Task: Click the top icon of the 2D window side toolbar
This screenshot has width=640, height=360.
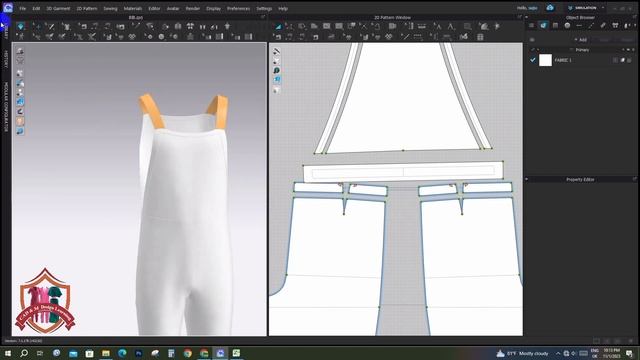Action: 276,51
